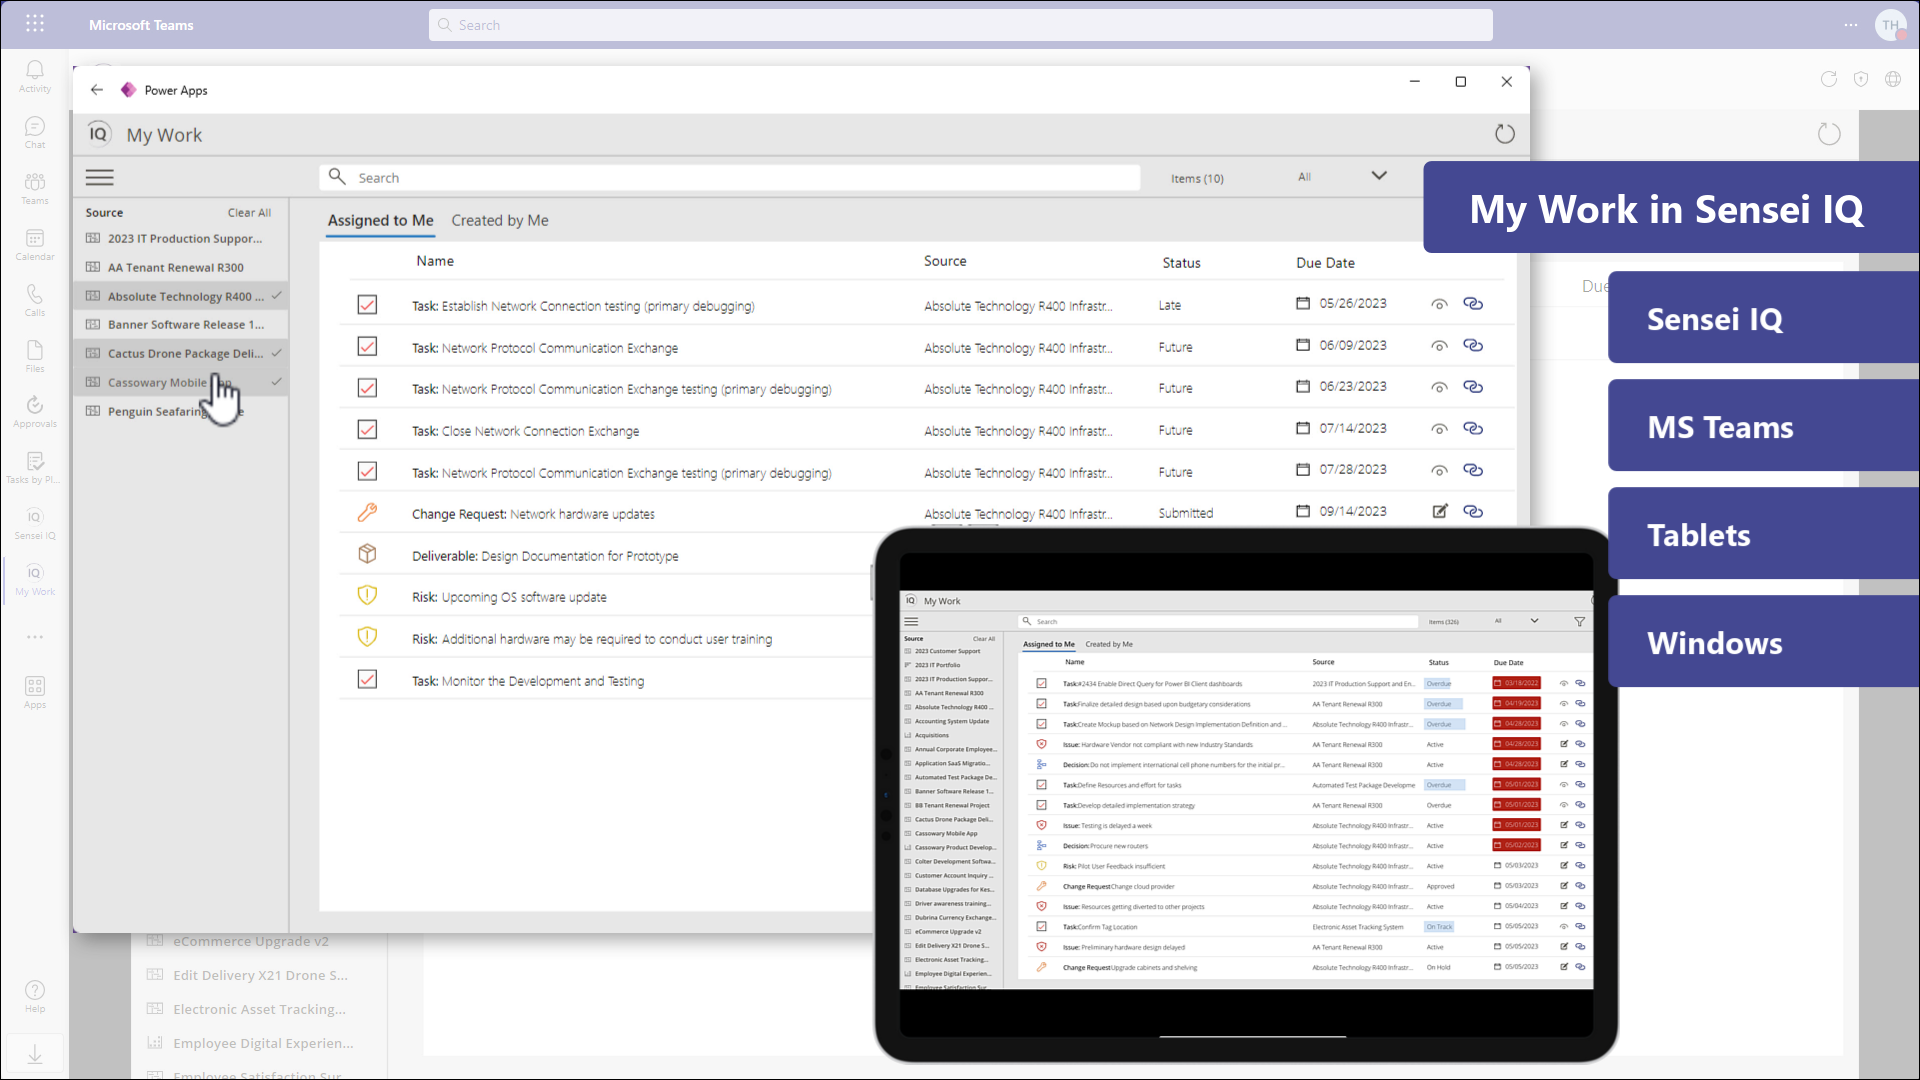
Task: Open Calendar in Teams sidebar
Action: tap(35, 244)
